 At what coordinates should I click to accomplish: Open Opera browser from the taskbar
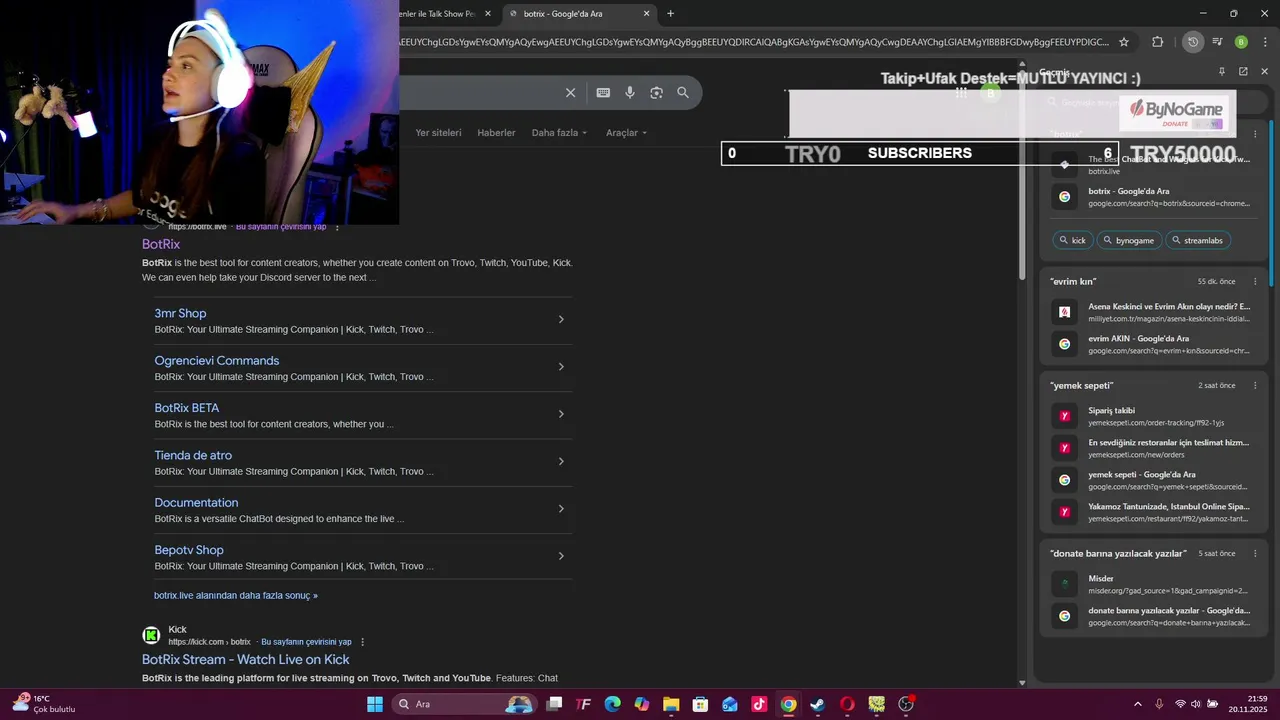click(847, 704)
